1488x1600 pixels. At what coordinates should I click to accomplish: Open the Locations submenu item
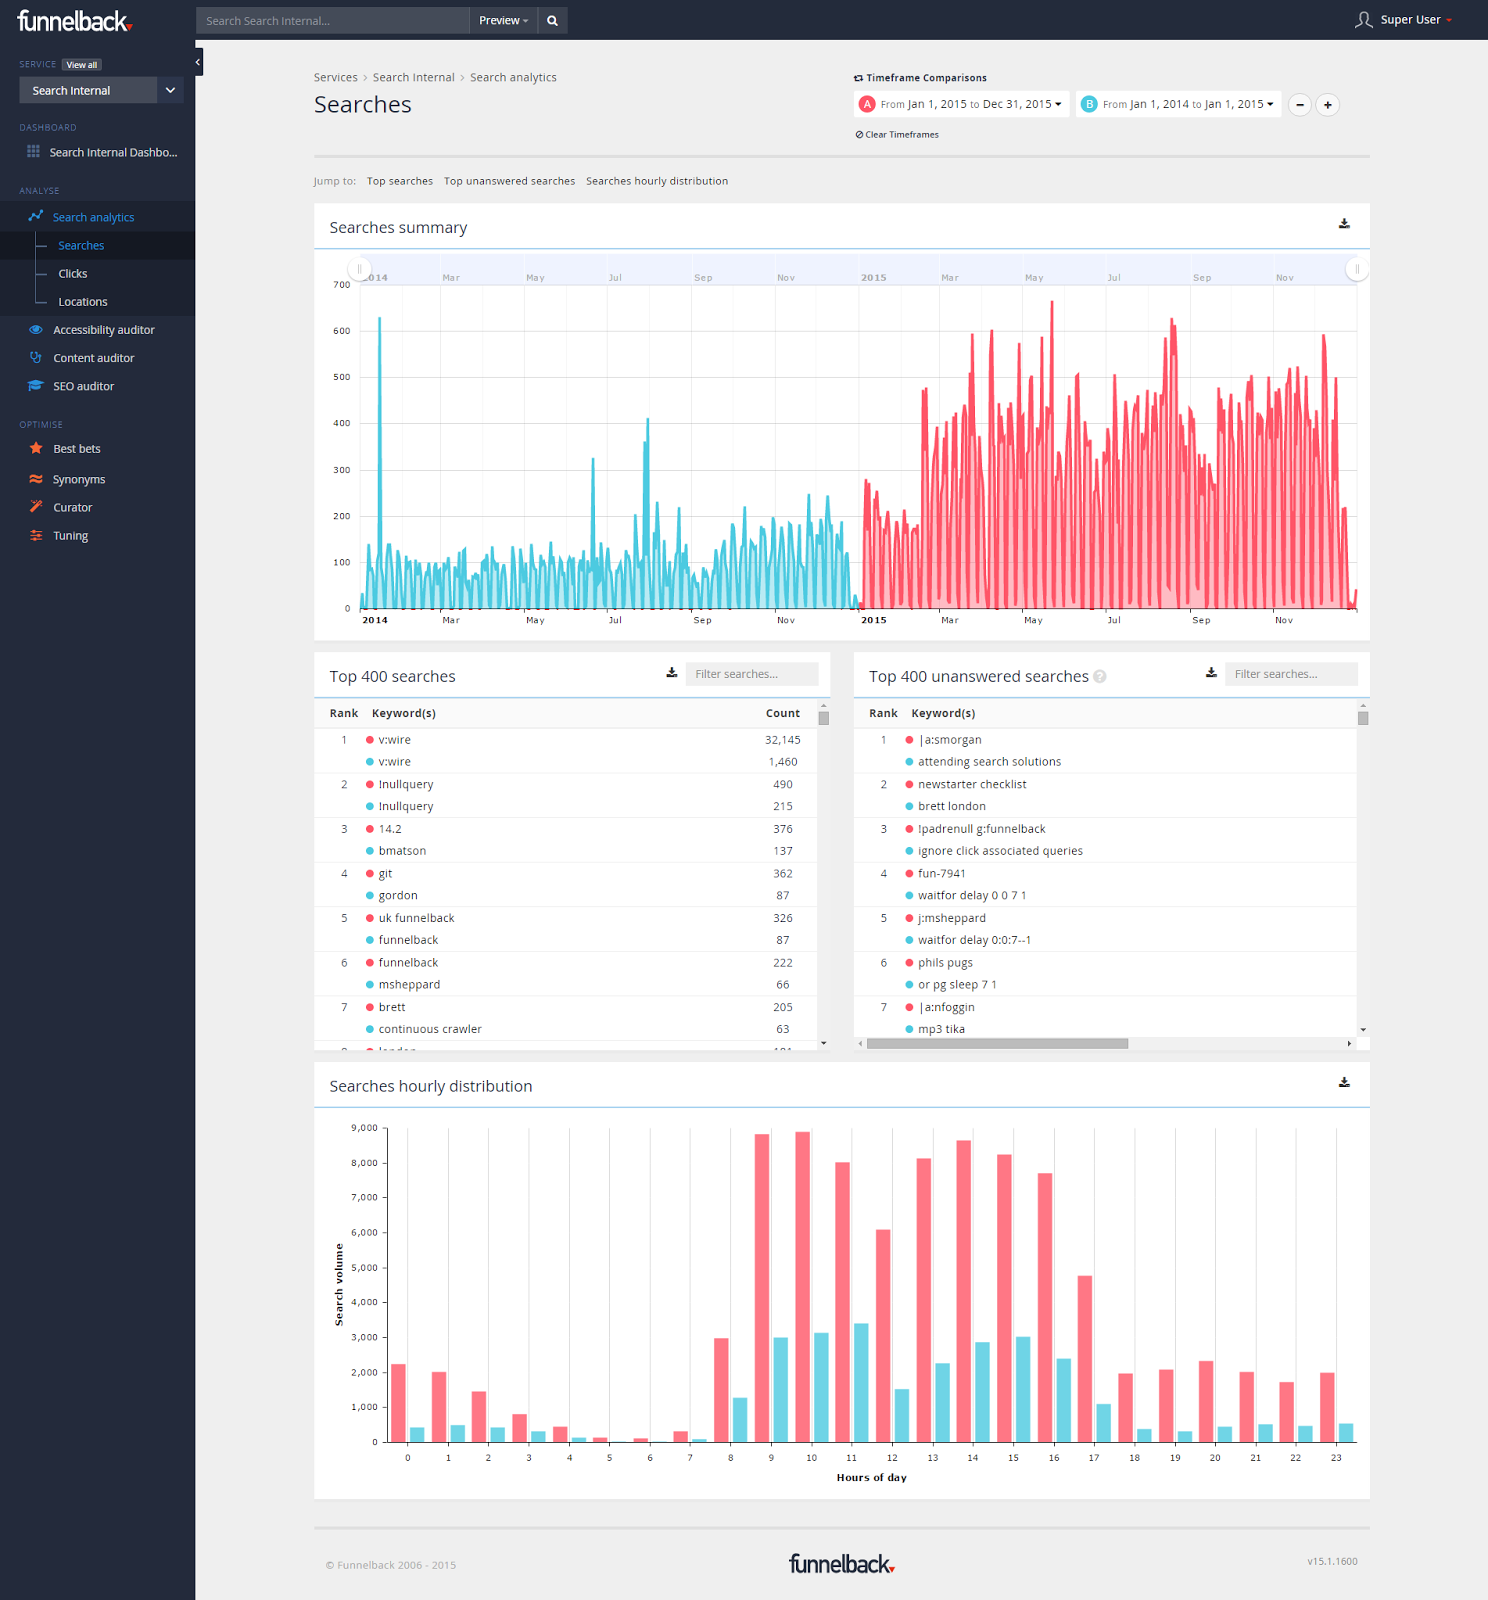click(82, 301)
